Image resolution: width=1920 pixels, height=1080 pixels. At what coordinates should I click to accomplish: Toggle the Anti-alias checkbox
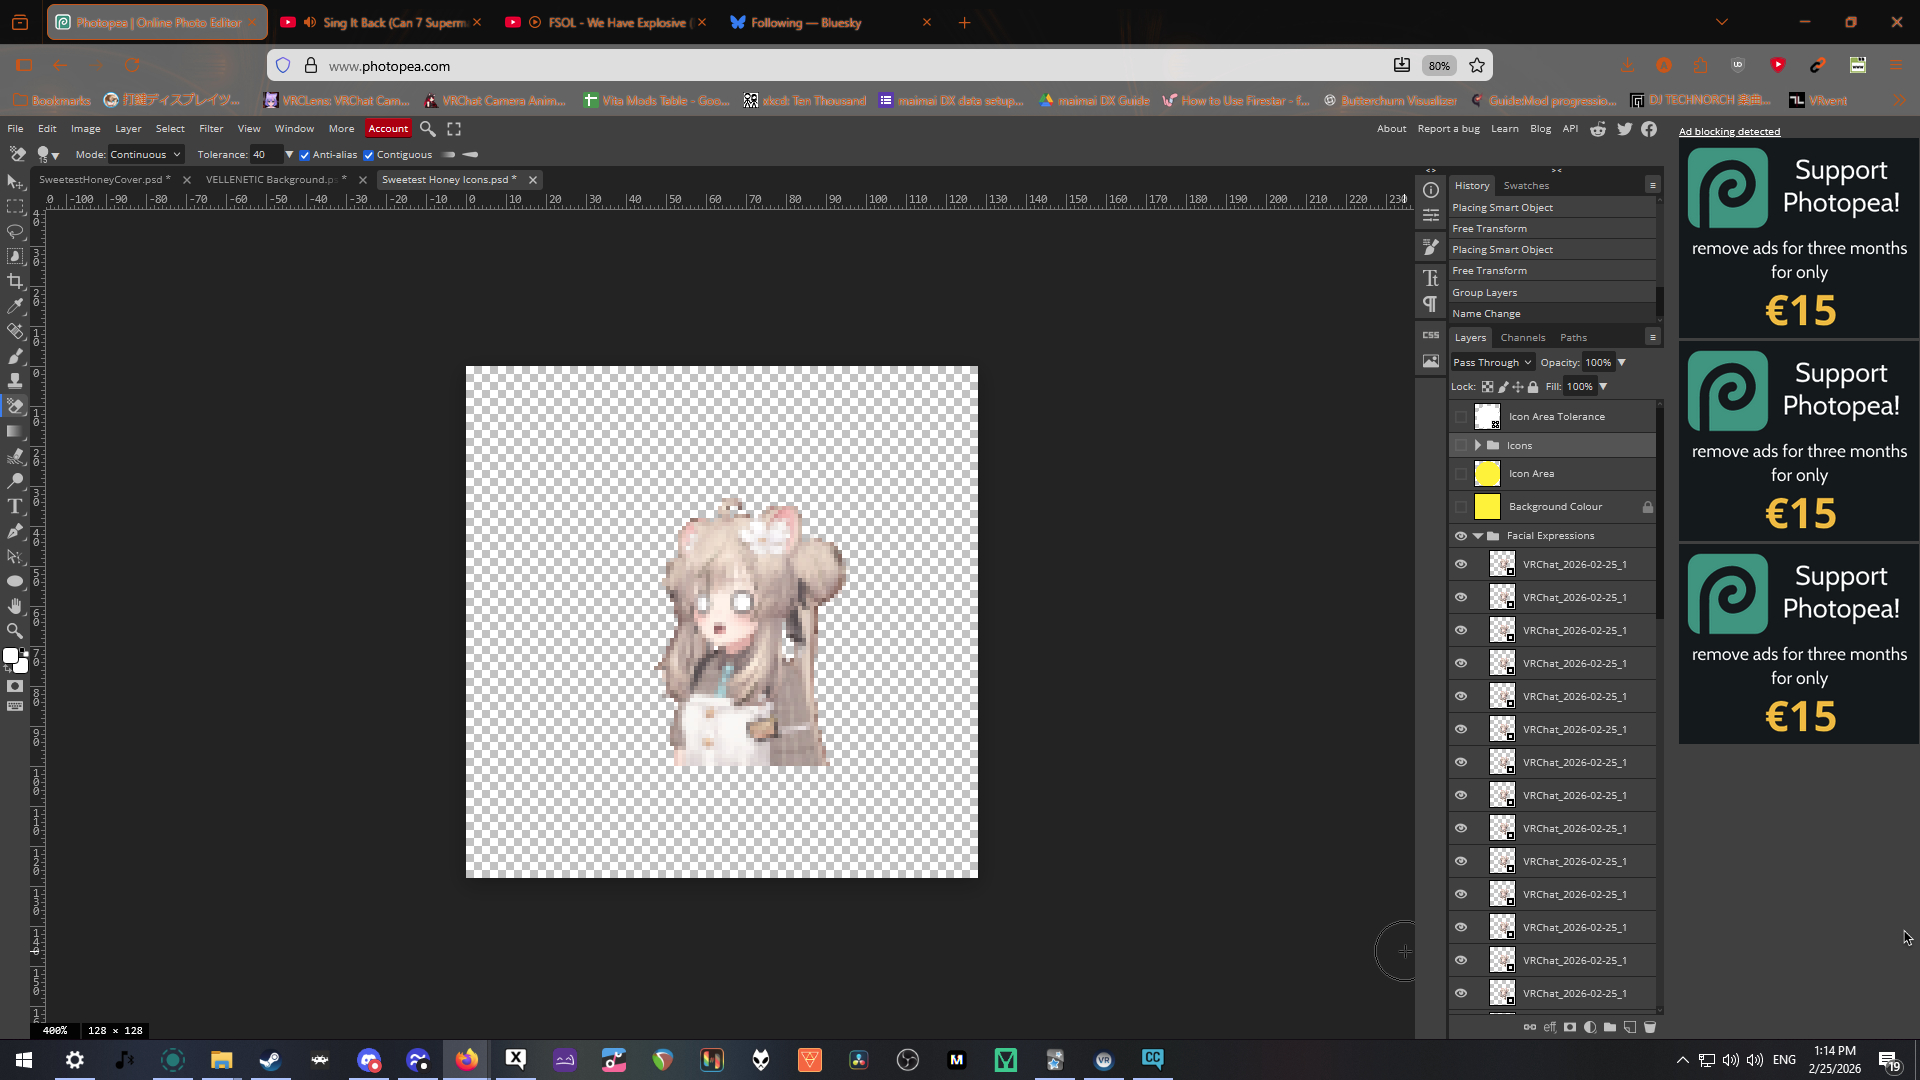point(305,155)
